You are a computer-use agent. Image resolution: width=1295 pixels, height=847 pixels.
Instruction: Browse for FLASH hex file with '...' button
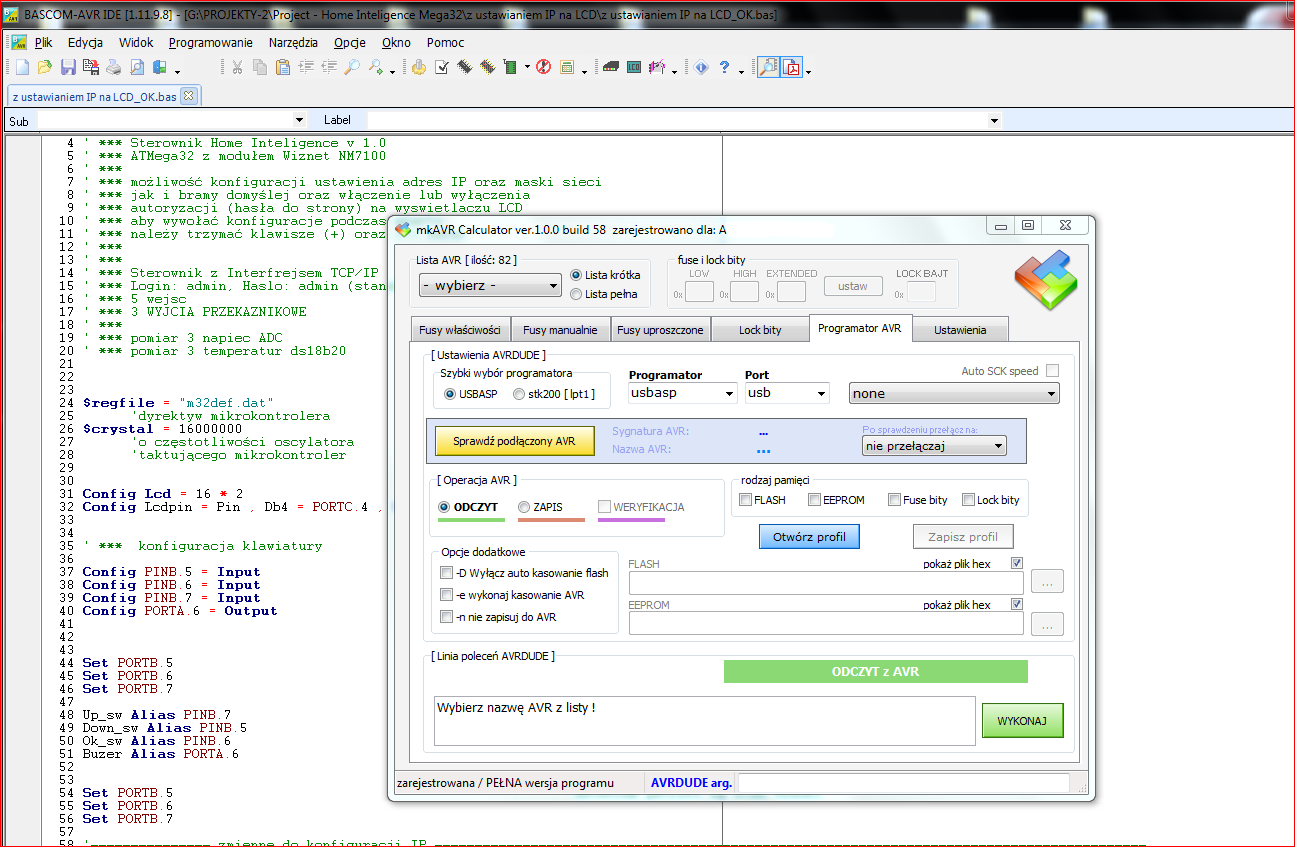pyautogui.click(x=1047, y=582)
